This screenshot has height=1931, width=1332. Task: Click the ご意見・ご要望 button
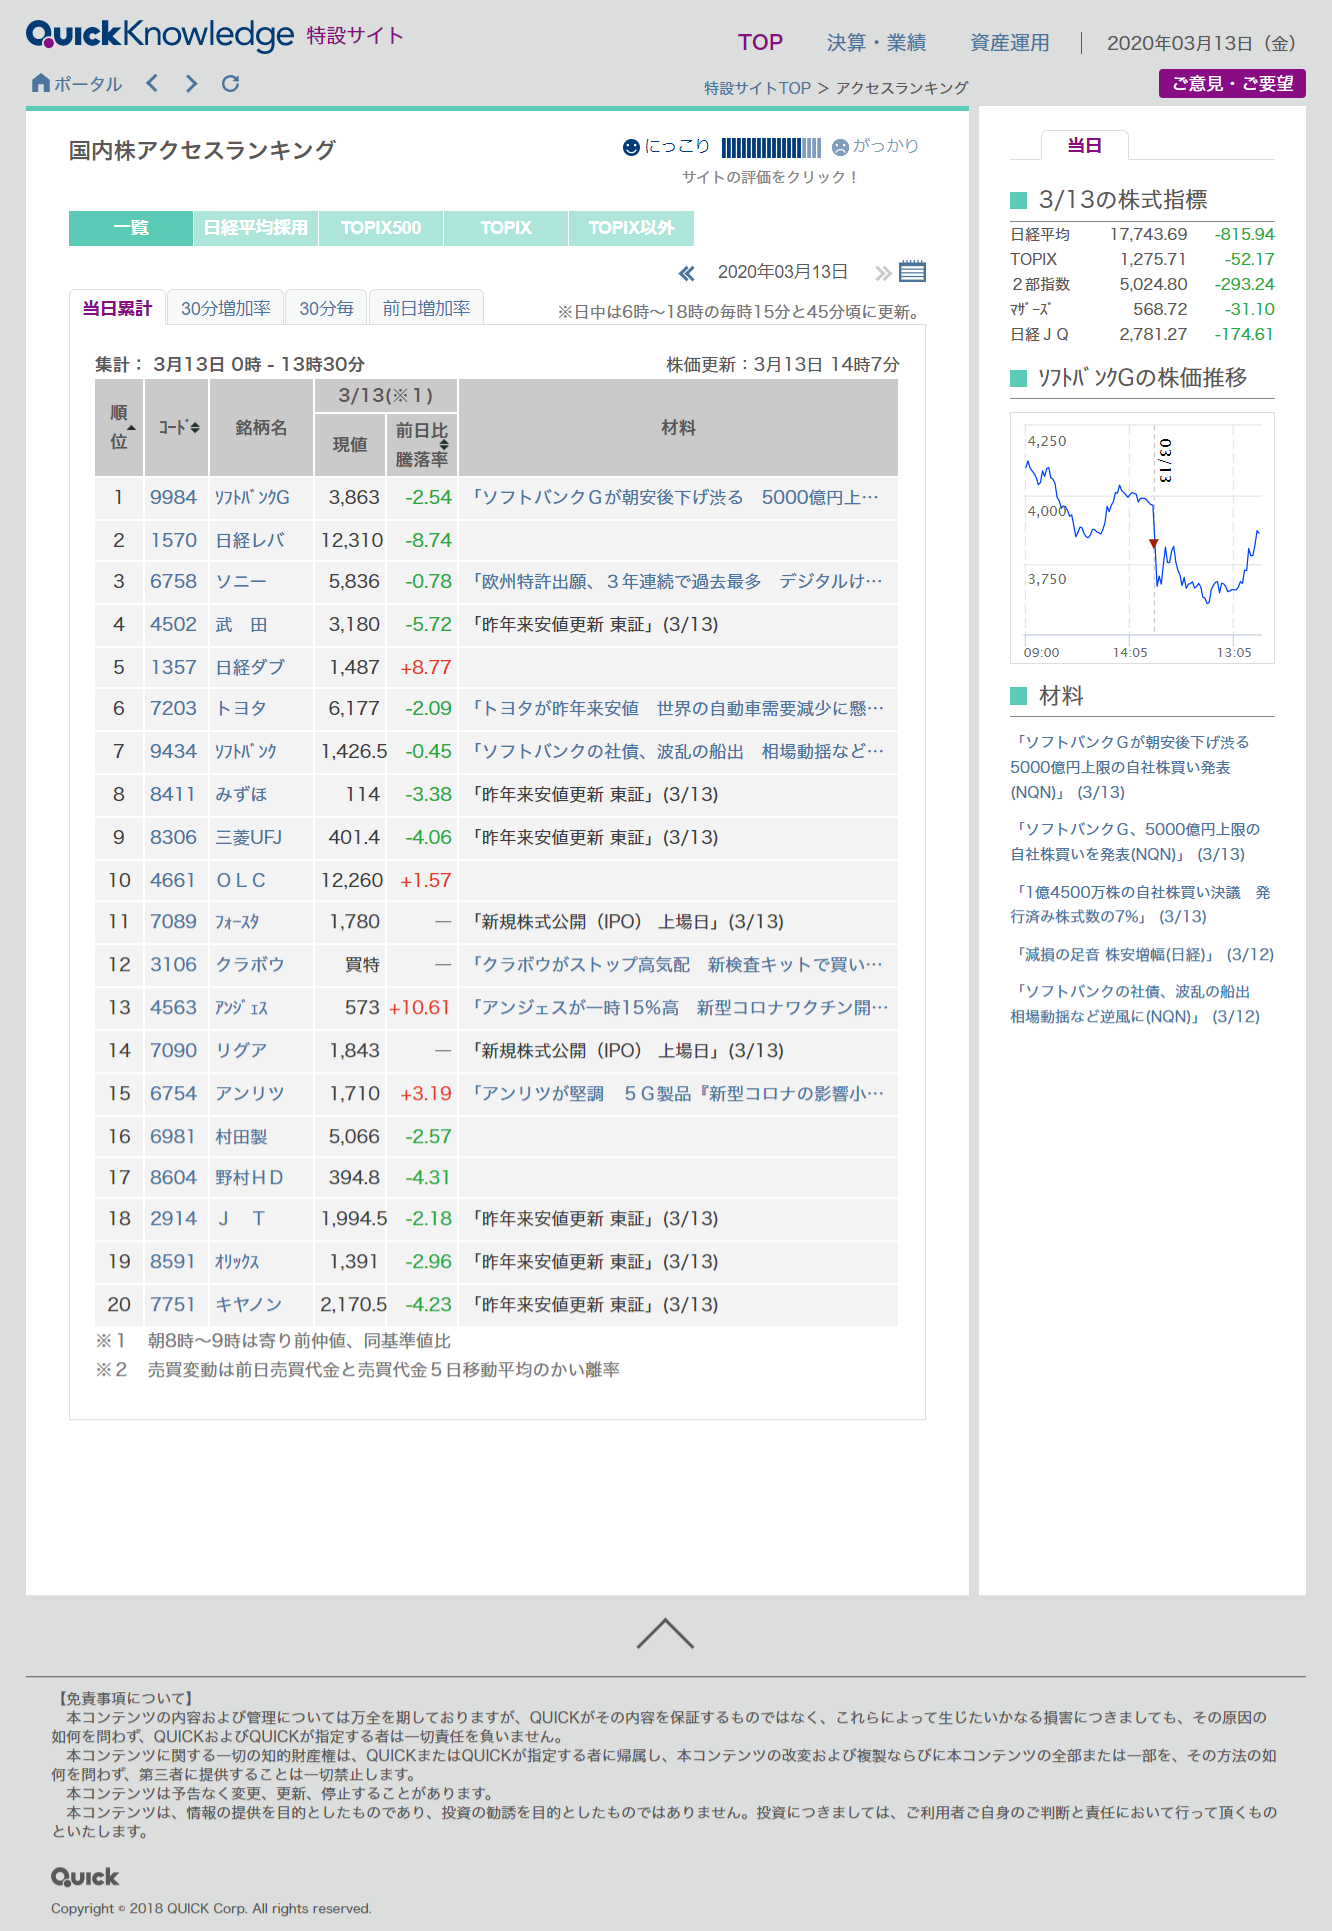coord(1232,84)
